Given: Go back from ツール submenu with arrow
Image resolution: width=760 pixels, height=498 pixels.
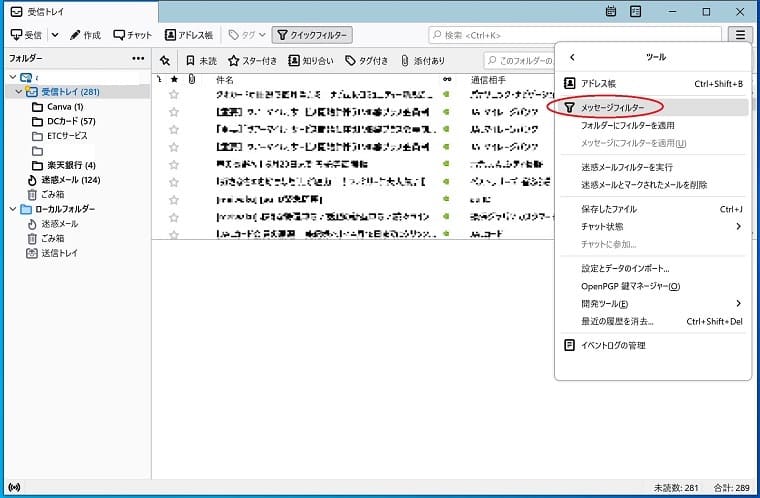Looking at the screenshot, I should tap(572, 57).
